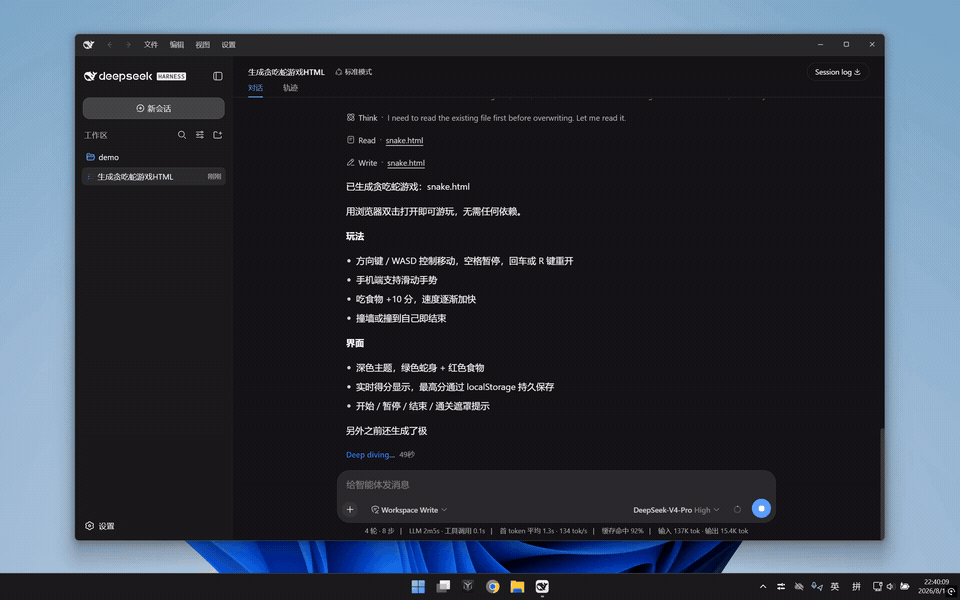The width and height of the screenshot is (960, 600).
Task: Open the 设置 menu in the title bar
Action: pyautogui.click(x=228, y=45)
